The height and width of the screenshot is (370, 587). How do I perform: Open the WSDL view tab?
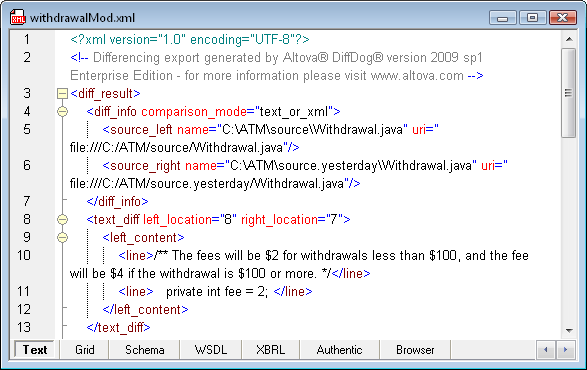[211, 350]
